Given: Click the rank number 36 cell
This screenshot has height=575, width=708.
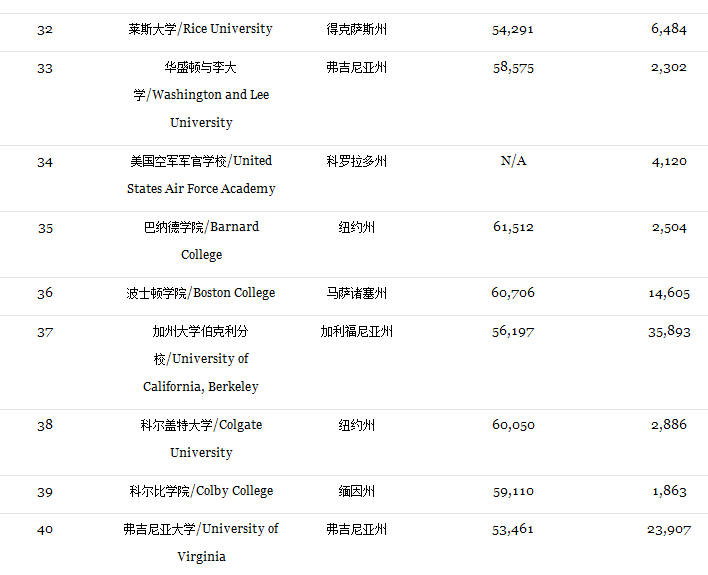Looking at the screenshot, I should (45, 293).
